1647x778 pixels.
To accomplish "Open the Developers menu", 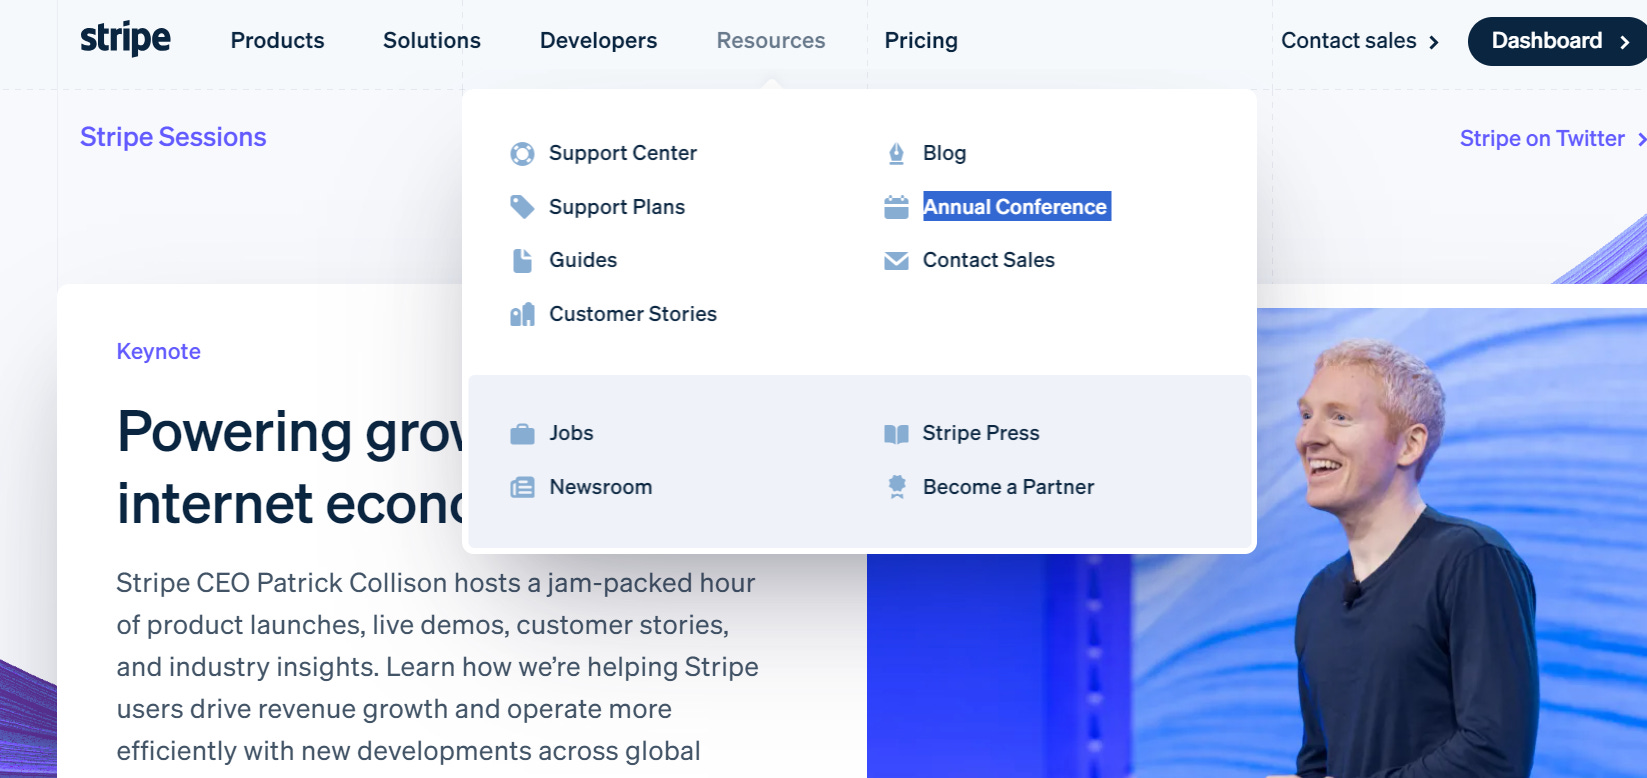I will [x=598, y=40].
